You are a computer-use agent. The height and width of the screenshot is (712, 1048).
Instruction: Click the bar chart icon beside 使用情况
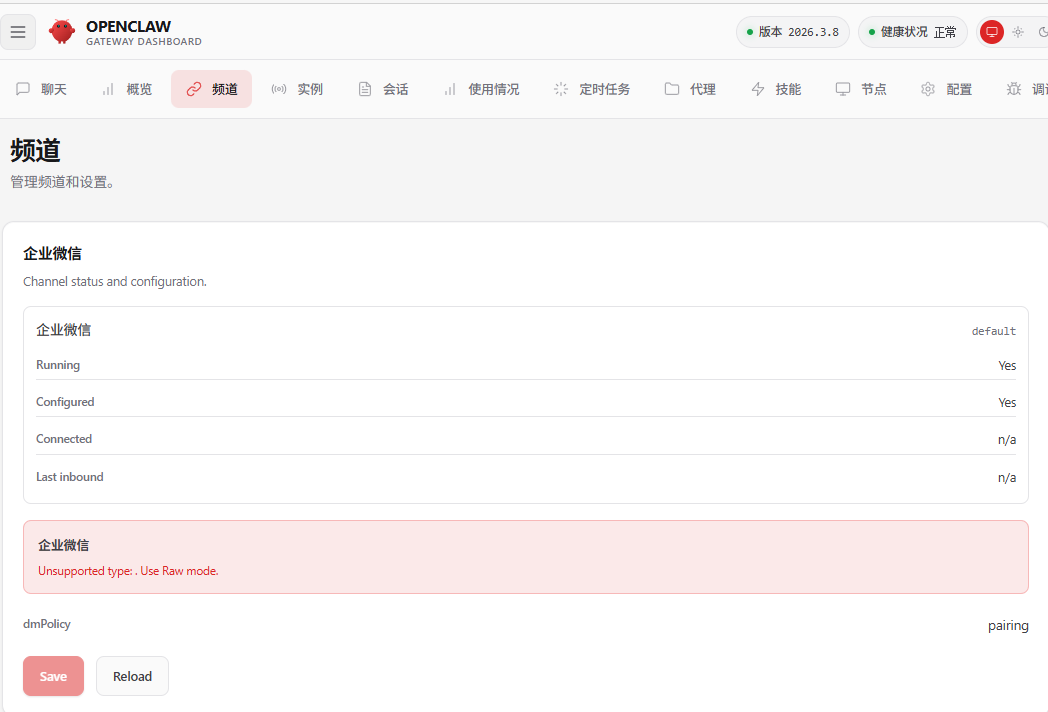pos(450,89)
